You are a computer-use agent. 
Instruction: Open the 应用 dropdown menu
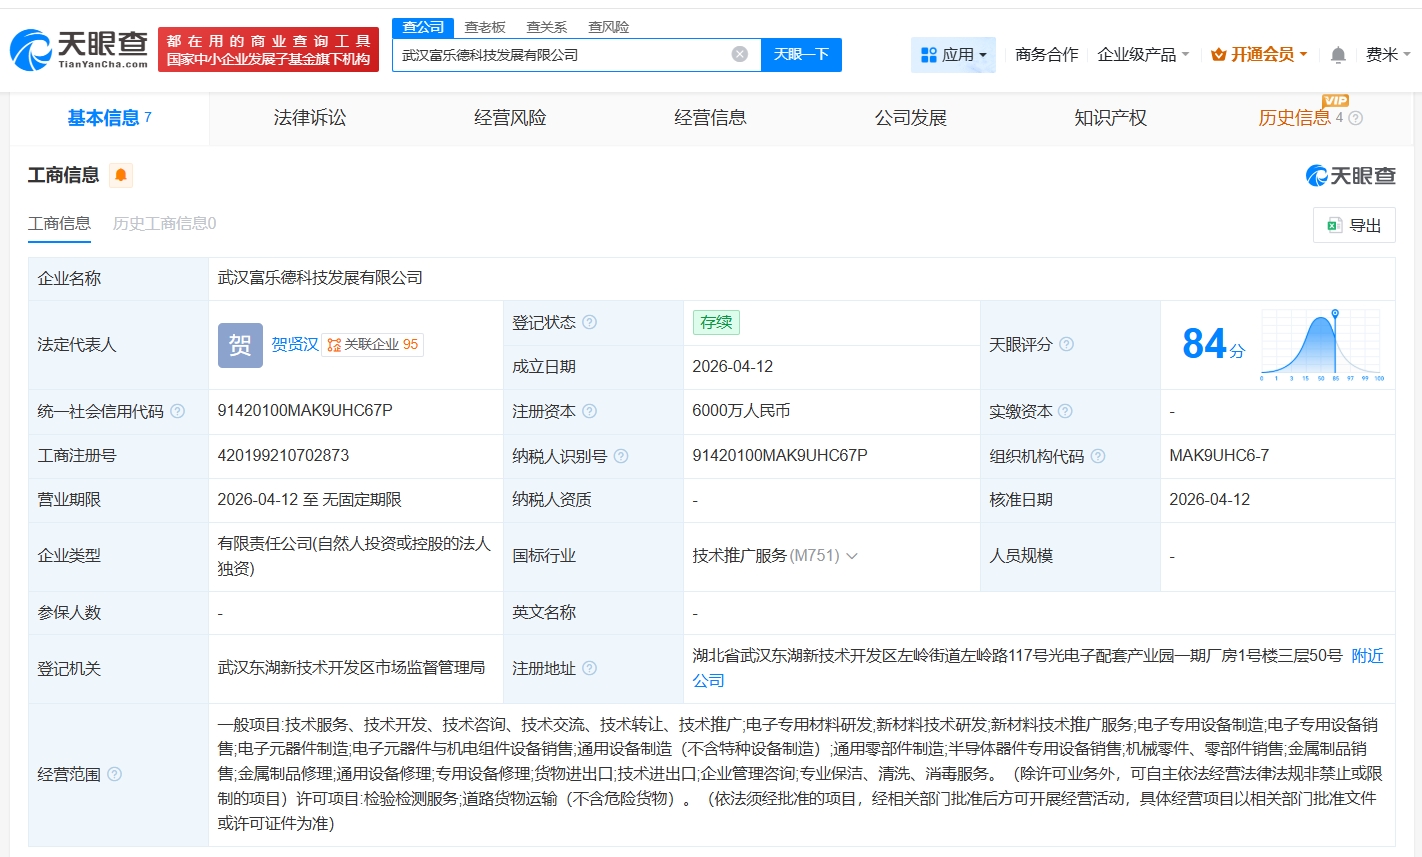click(953, 55)
